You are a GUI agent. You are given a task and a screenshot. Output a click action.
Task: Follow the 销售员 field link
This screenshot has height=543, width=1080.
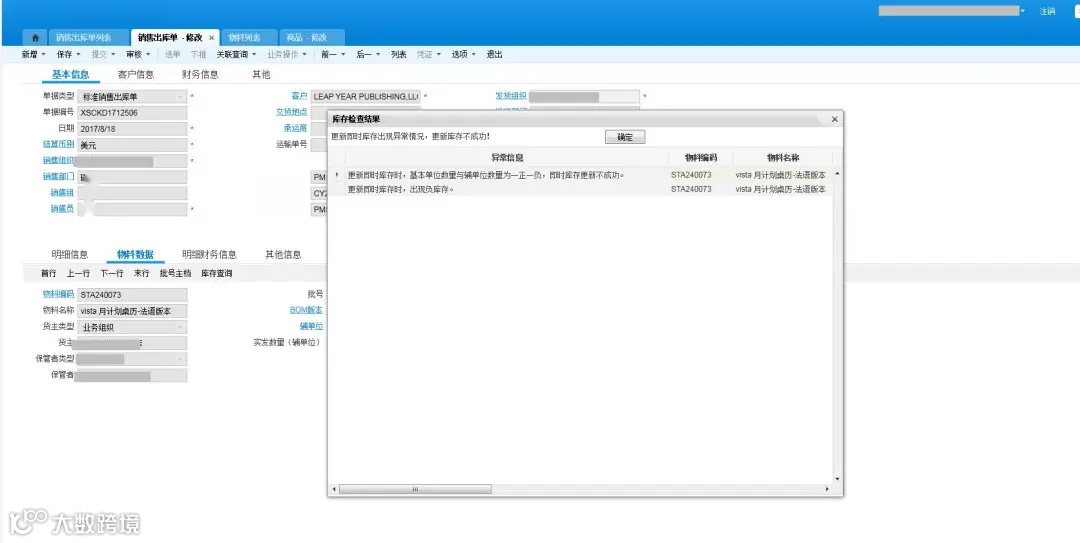61,209
